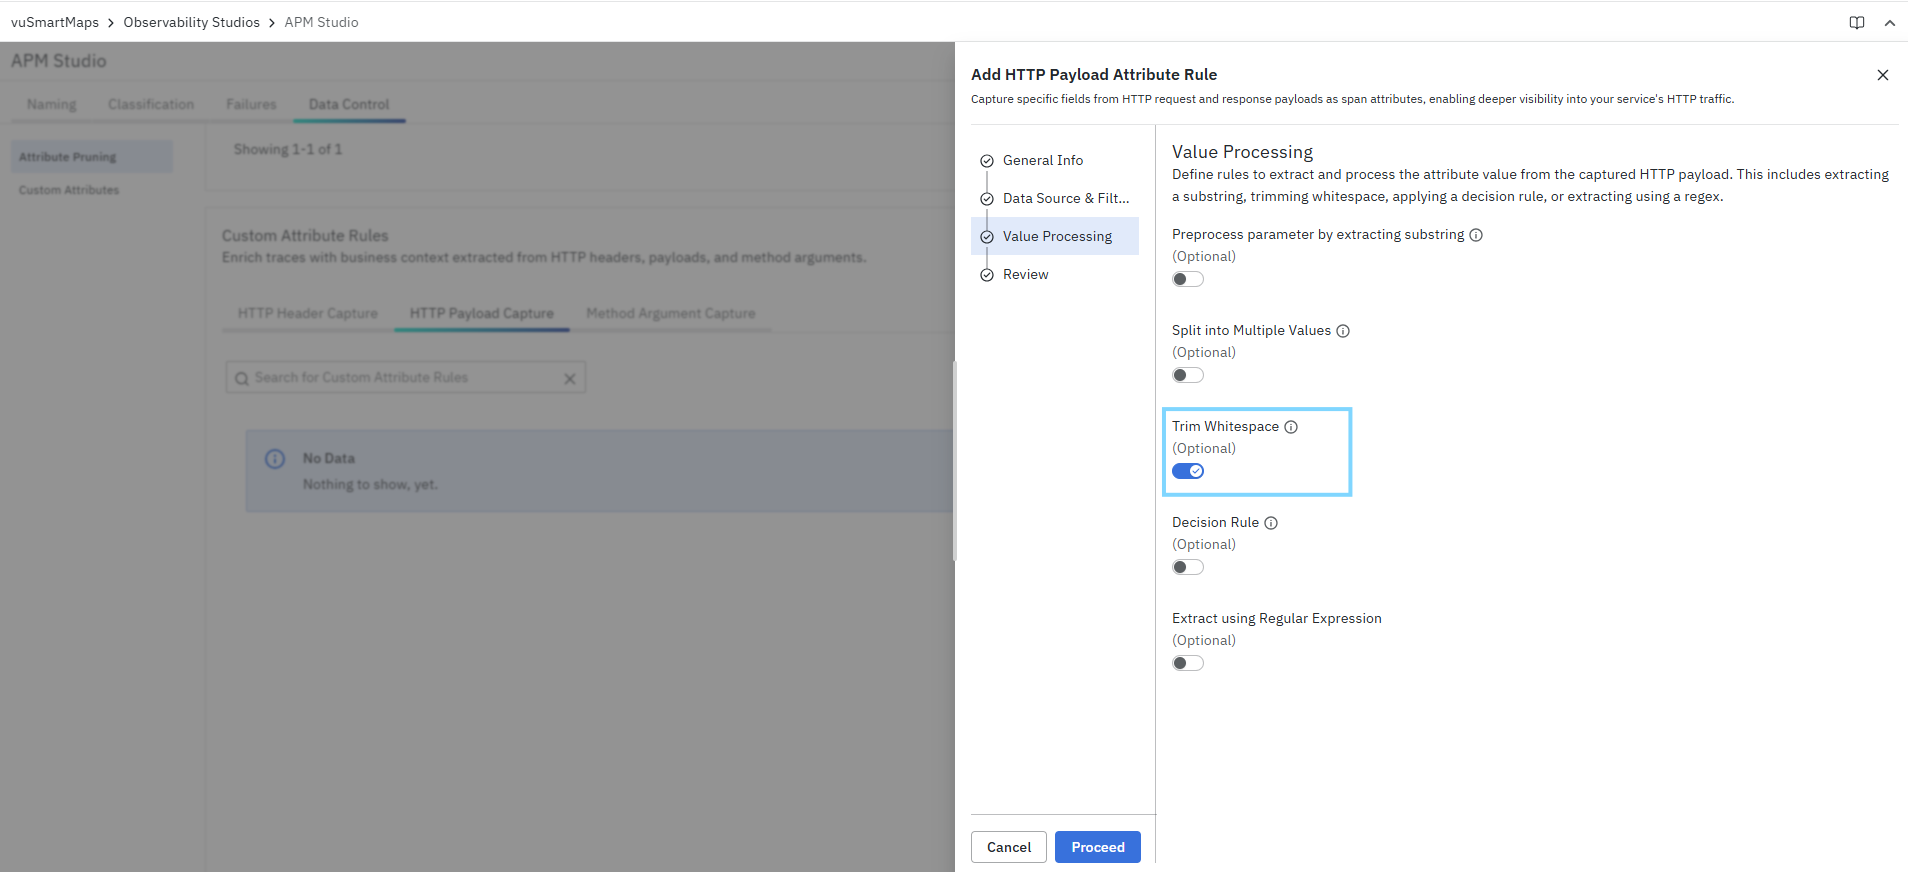Click the Cancel button

point(1009,847)
